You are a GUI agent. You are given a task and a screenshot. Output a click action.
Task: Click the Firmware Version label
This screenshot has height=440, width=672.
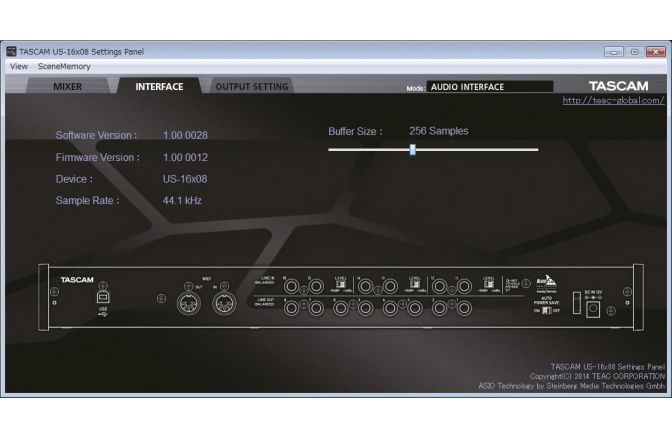coord(98,158)
